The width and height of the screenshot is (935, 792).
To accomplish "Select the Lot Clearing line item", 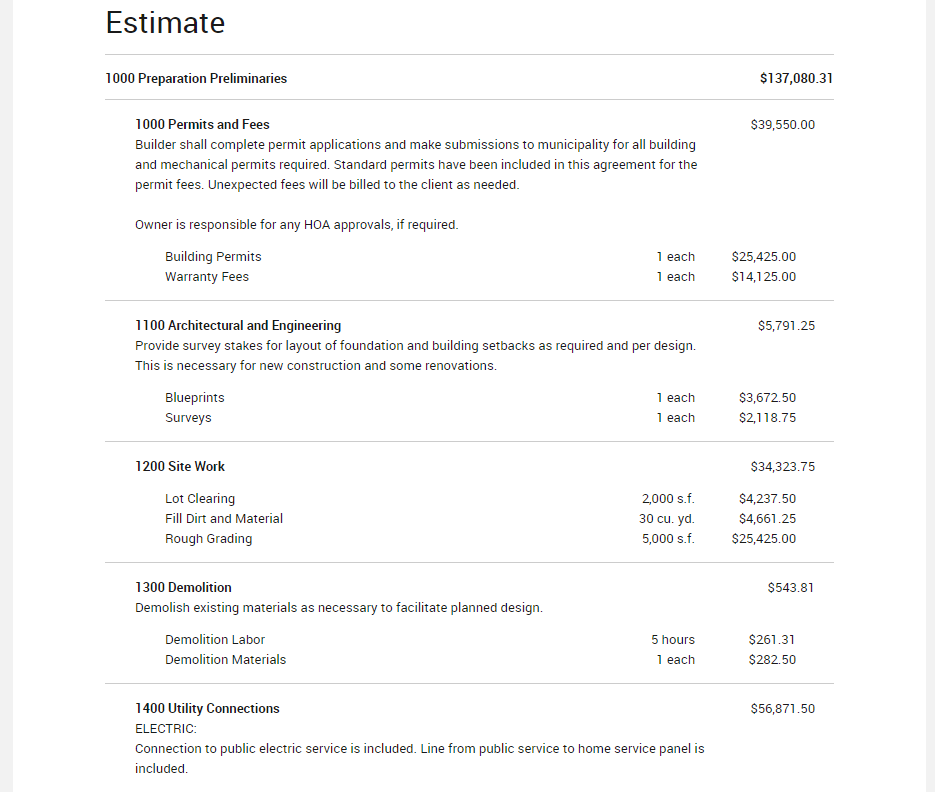I will (x=200, y=499).
